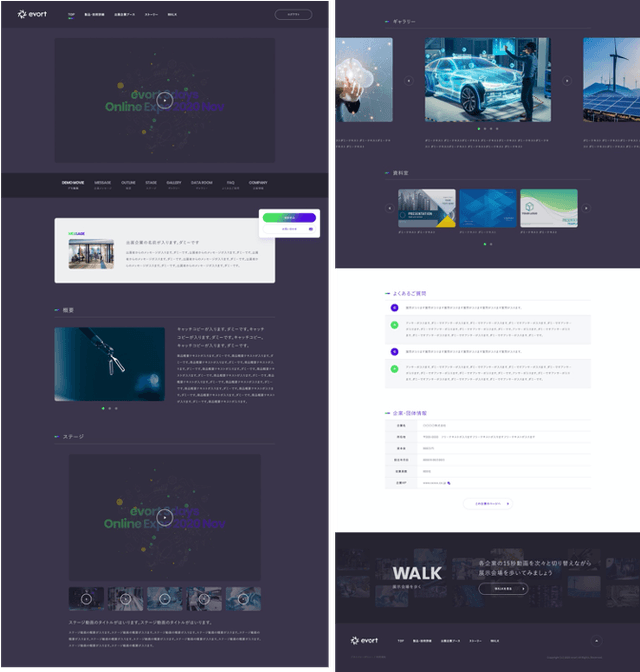Click the green-purple gradient floating button
The image size is (640, 672).
pyautogui.click(x=289, y=216)
